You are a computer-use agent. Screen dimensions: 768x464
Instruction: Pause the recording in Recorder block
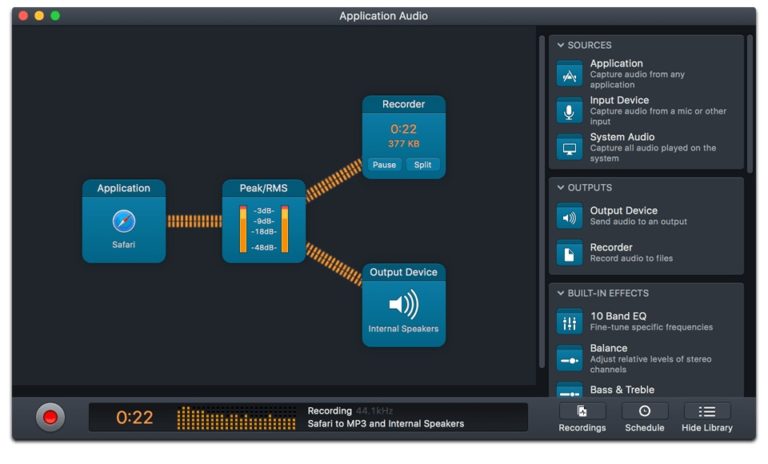pos(384,164)
